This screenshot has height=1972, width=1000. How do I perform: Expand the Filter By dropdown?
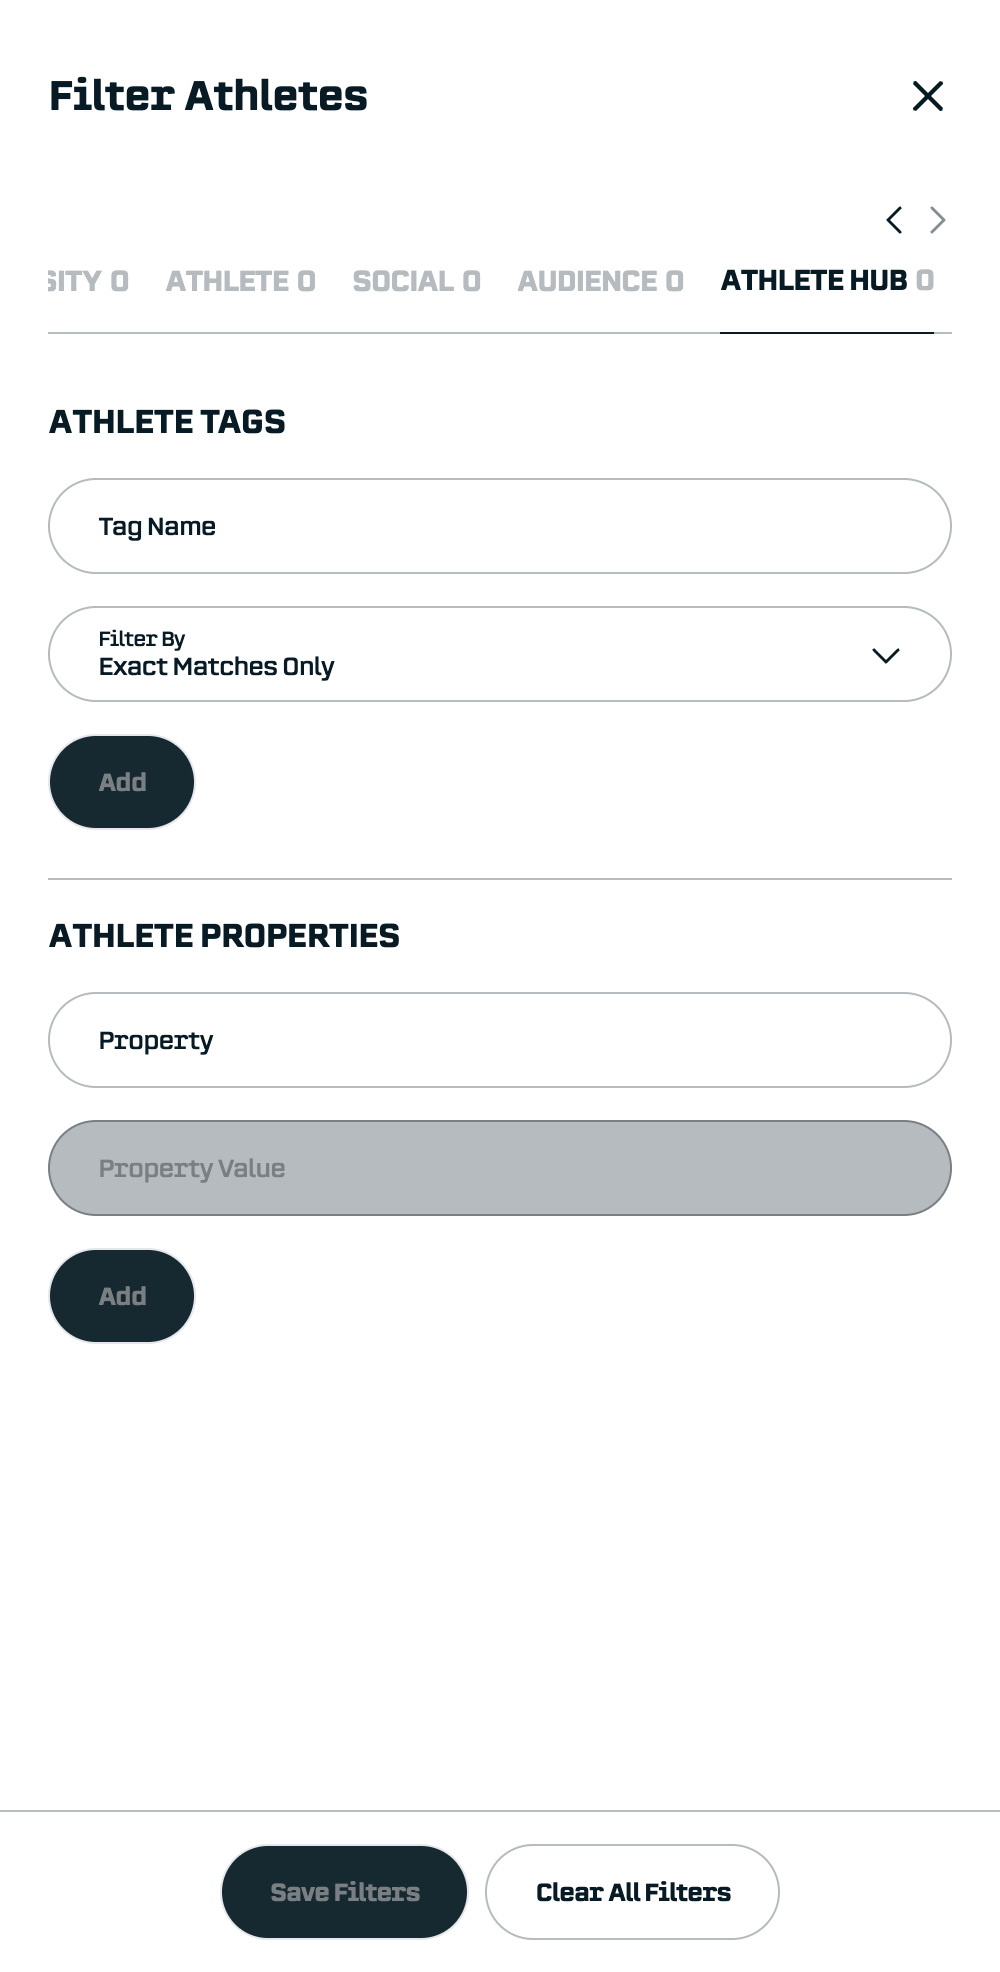500,654
